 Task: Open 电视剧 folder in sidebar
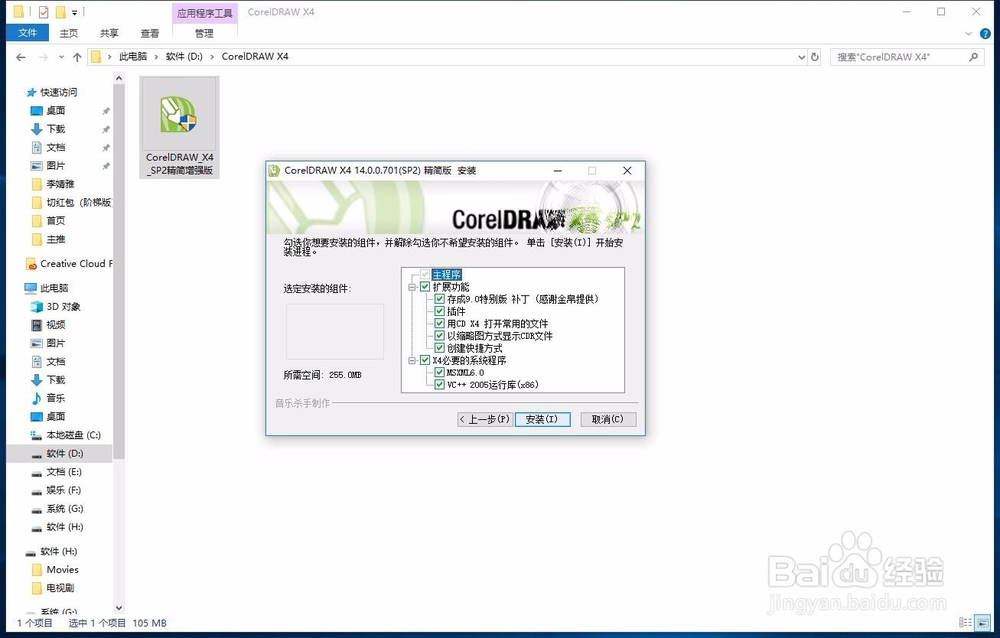point(59,588)
